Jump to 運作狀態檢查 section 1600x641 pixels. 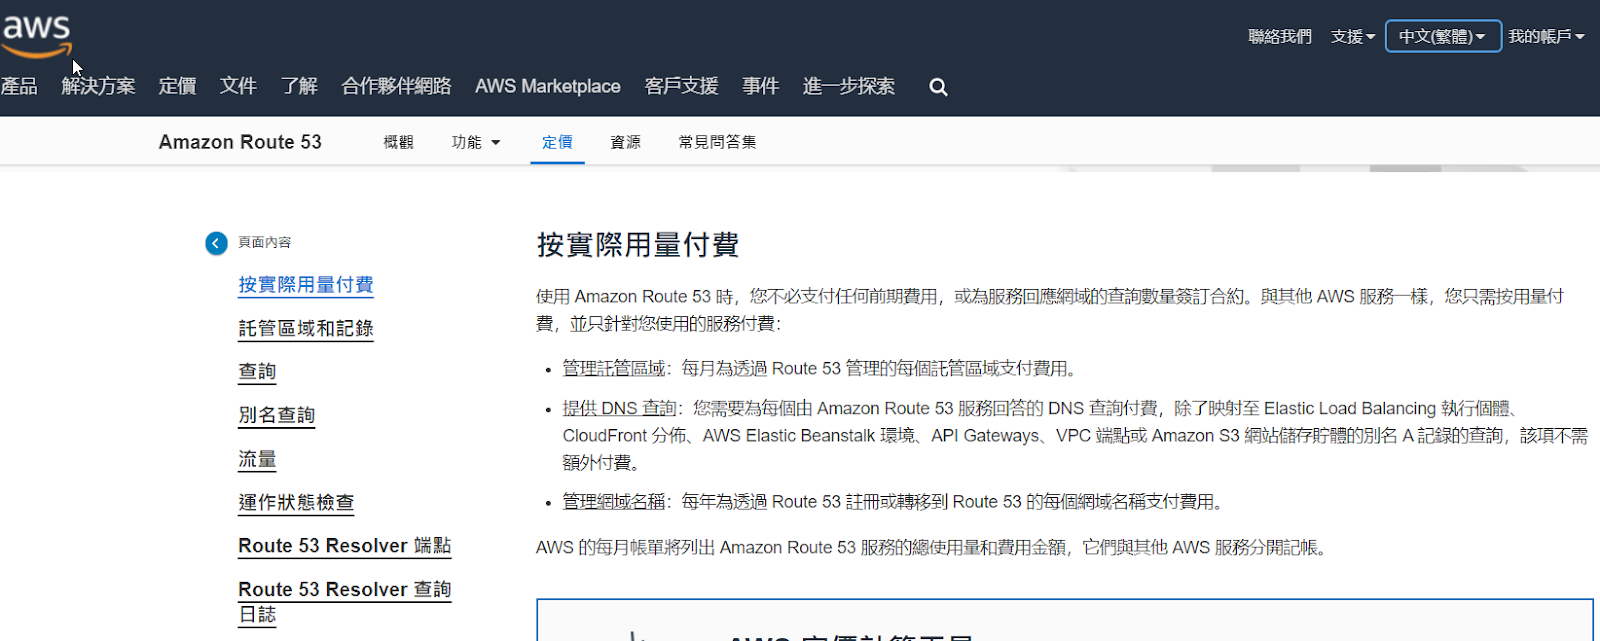tap(296, 502)
